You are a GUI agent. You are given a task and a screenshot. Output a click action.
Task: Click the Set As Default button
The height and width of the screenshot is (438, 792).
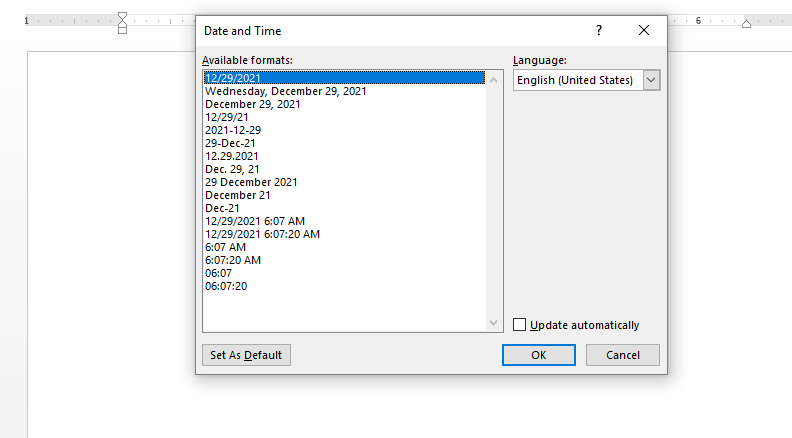(246, 355)
